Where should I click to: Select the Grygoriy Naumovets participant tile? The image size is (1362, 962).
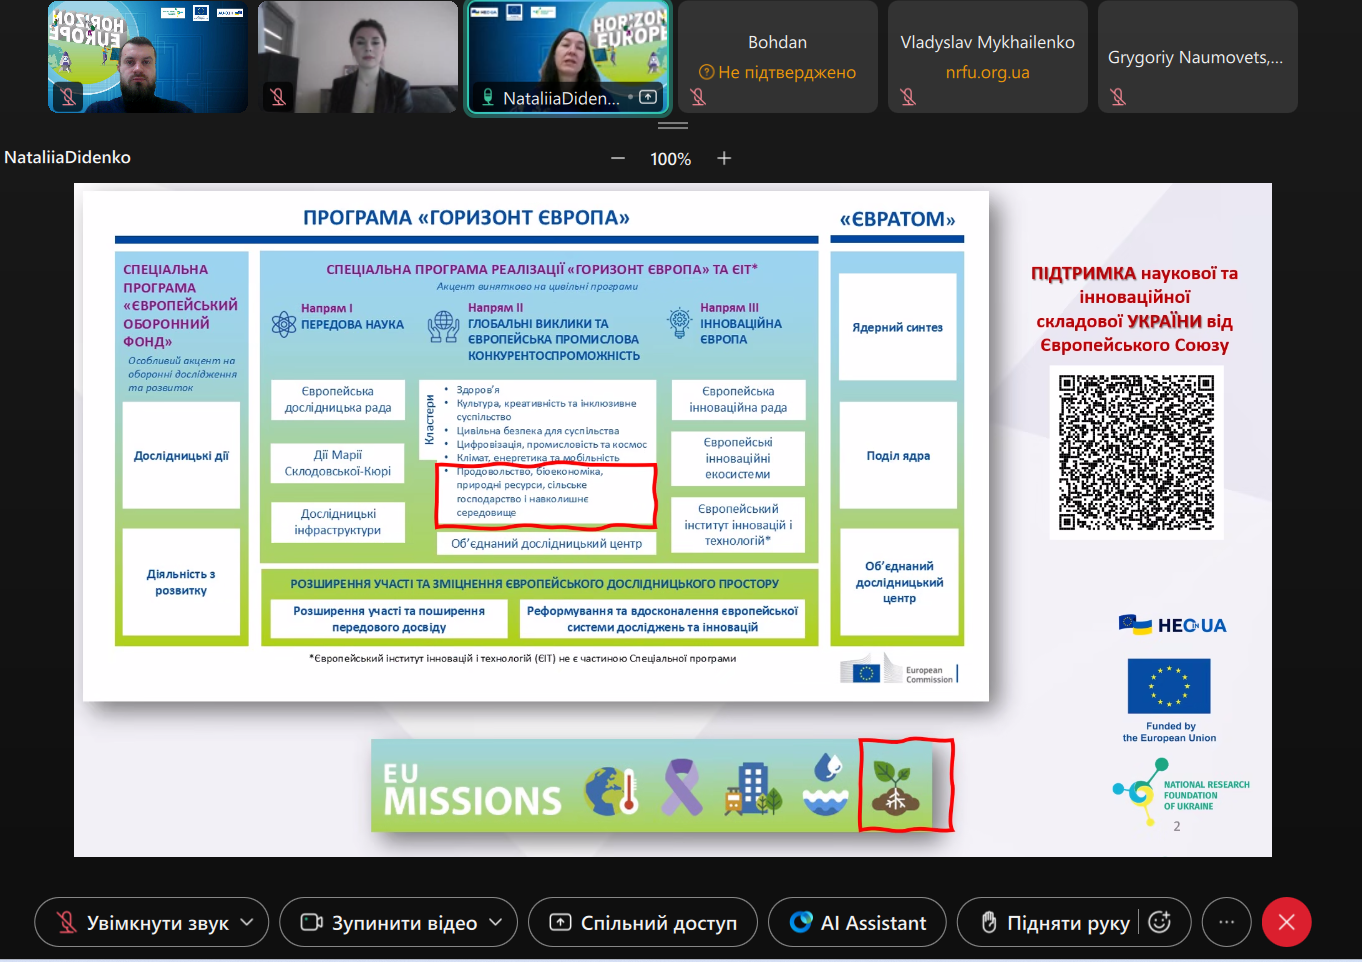click(1197, 57)
